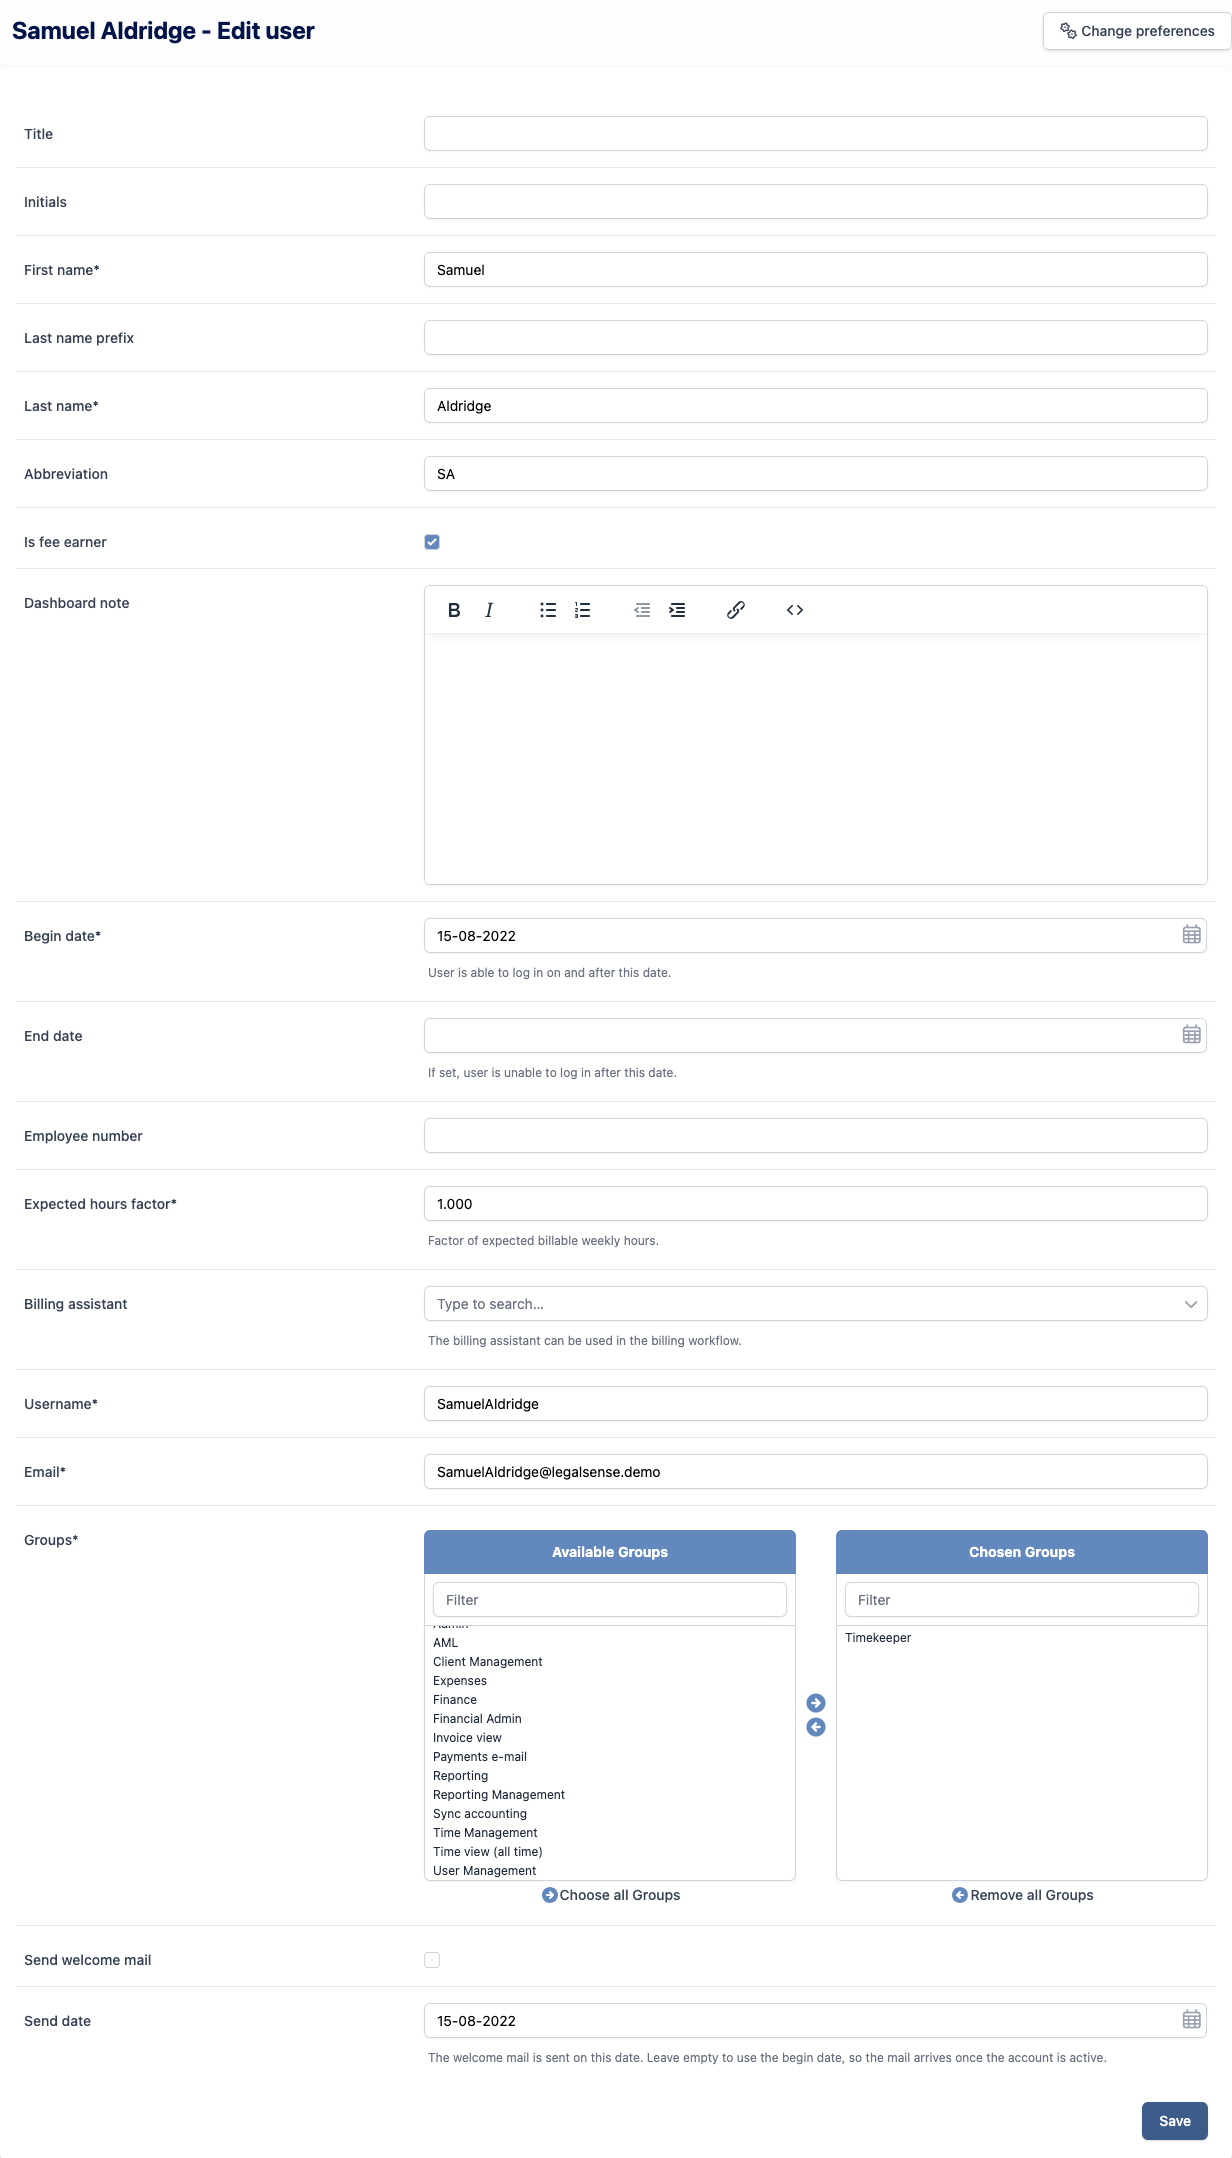Toggle italic formatting in Dashboard note

[x=489, y=610]
